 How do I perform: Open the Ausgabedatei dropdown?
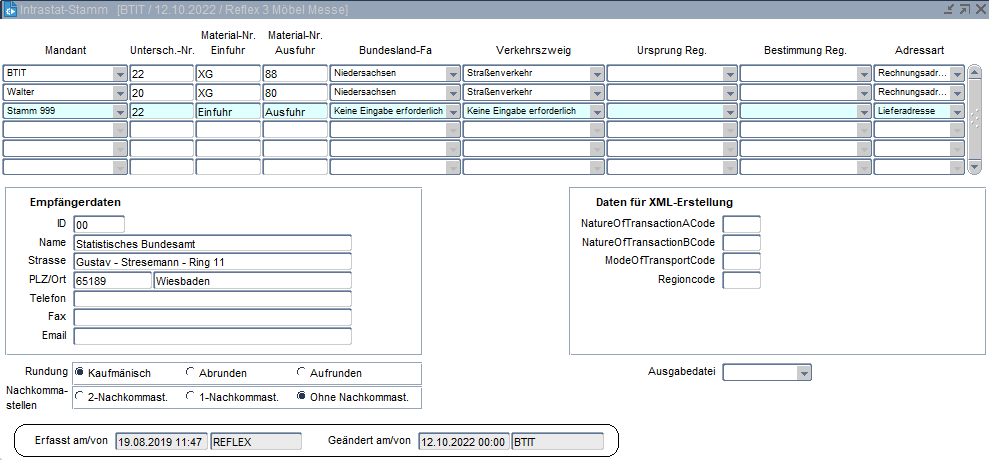803,373
